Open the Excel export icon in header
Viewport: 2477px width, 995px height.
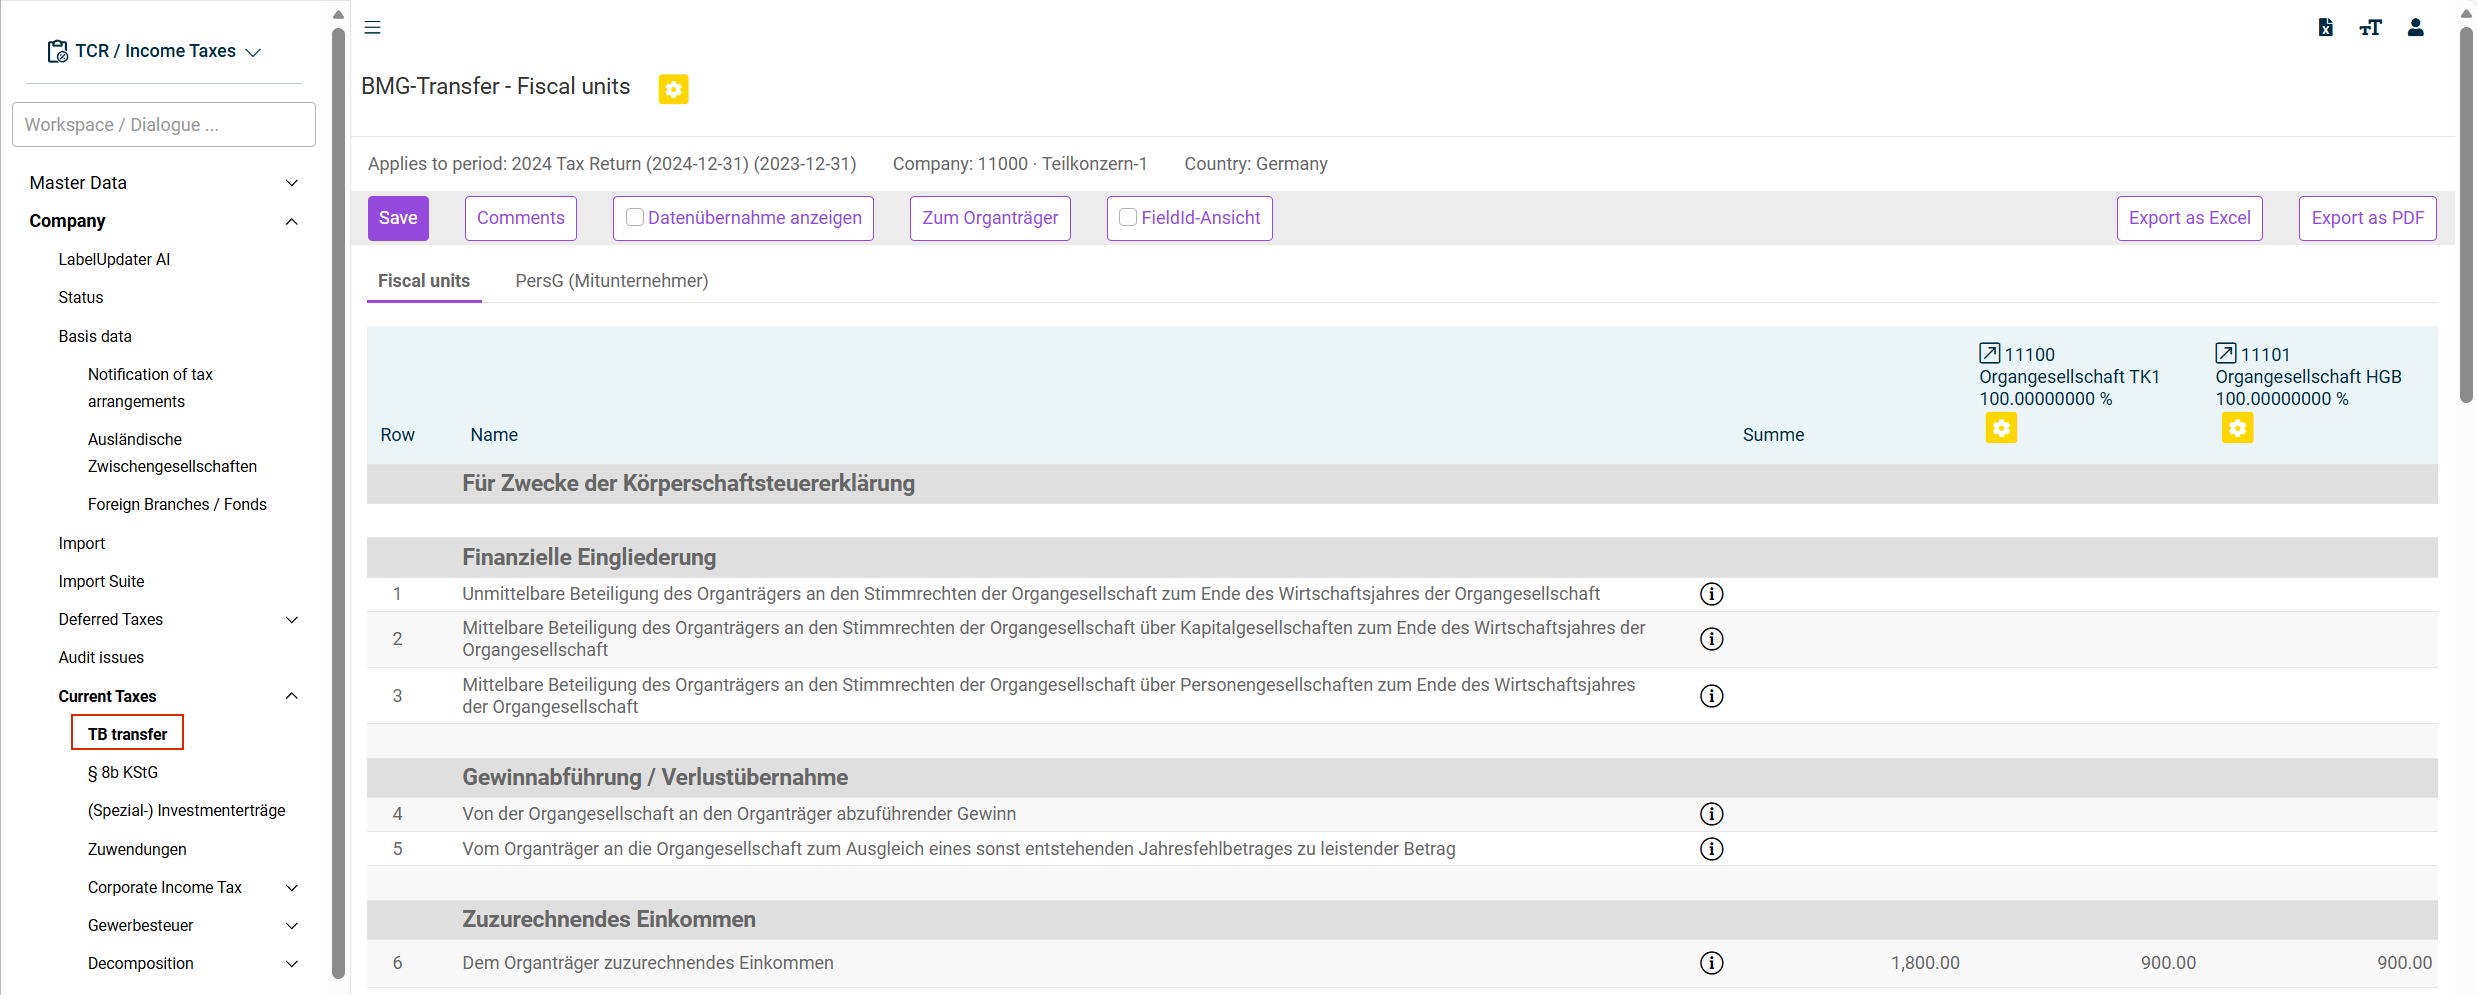(x=2326, y=27)
